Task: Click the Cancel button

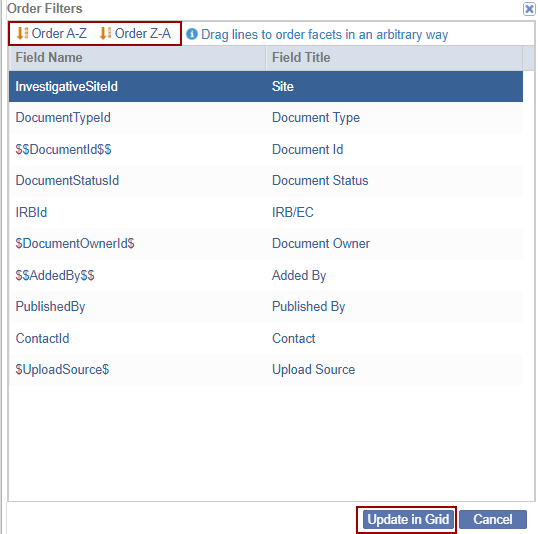Action: tap(493, 519)
